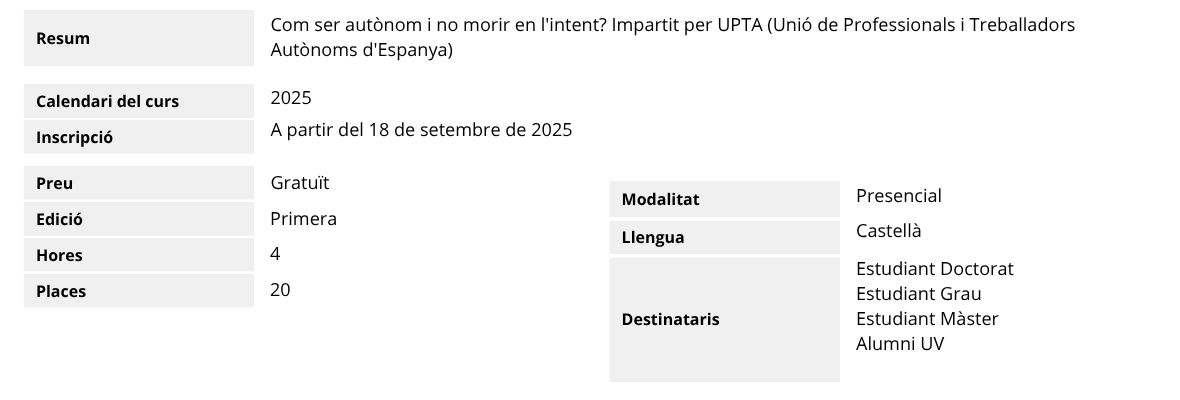1180x400 pixels.
Task: Click the Hores label cell
Action: (139, 256)
